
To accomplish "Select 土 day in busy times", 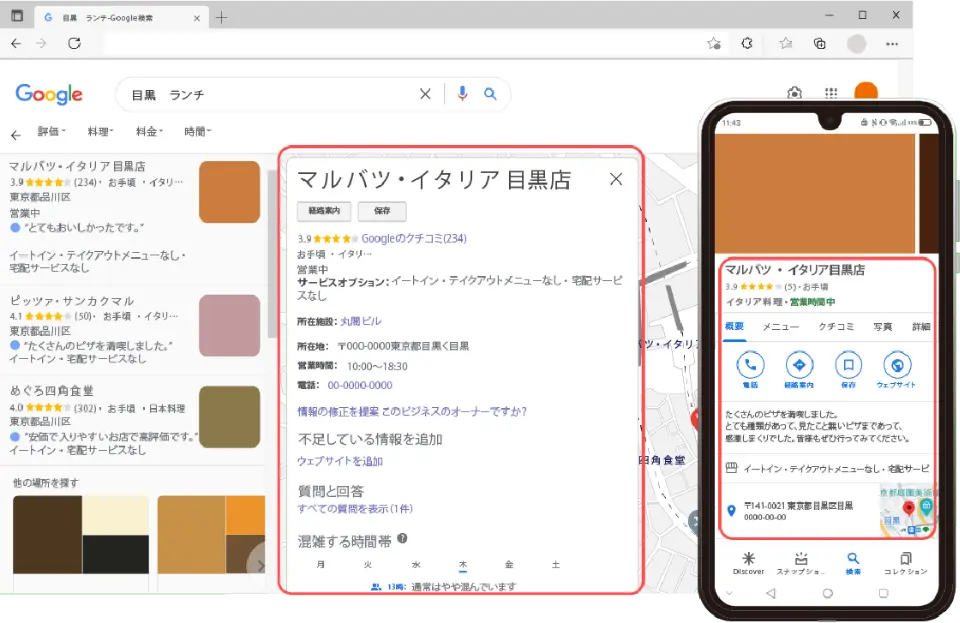I will pos(555,565).
